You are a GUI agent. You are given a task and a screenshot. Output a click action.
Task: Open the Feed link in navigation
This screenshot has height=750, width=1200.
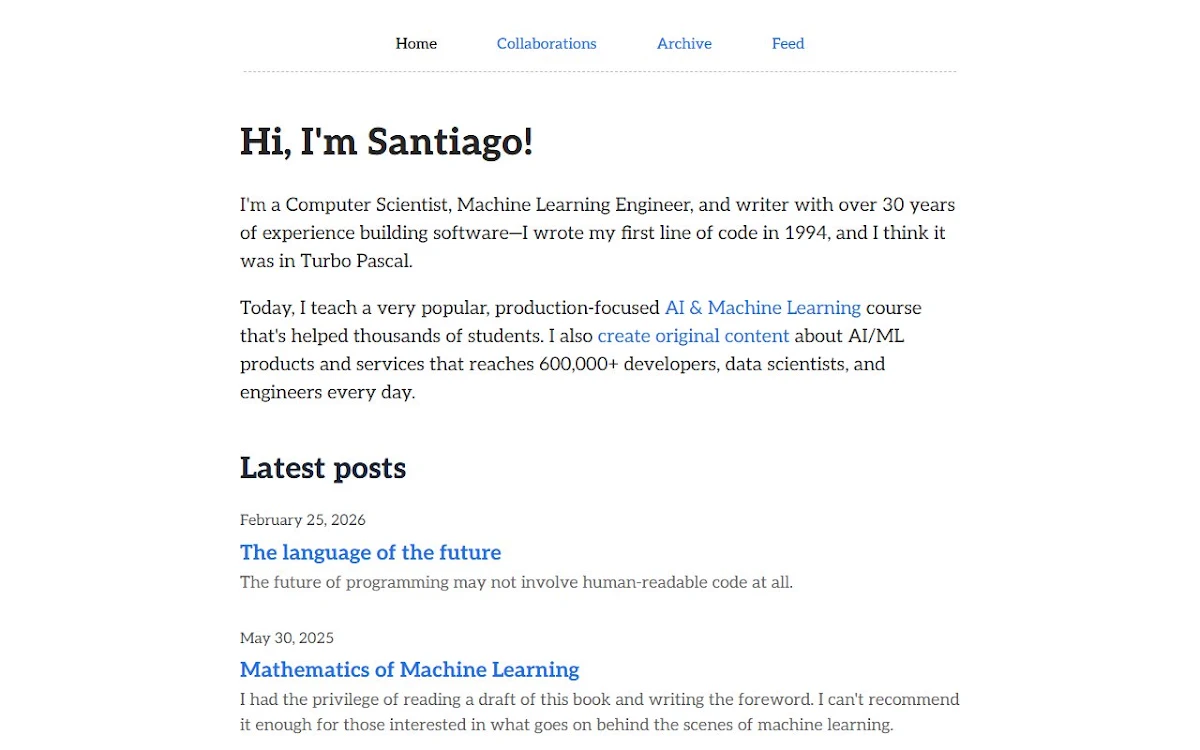coord(788,43)
